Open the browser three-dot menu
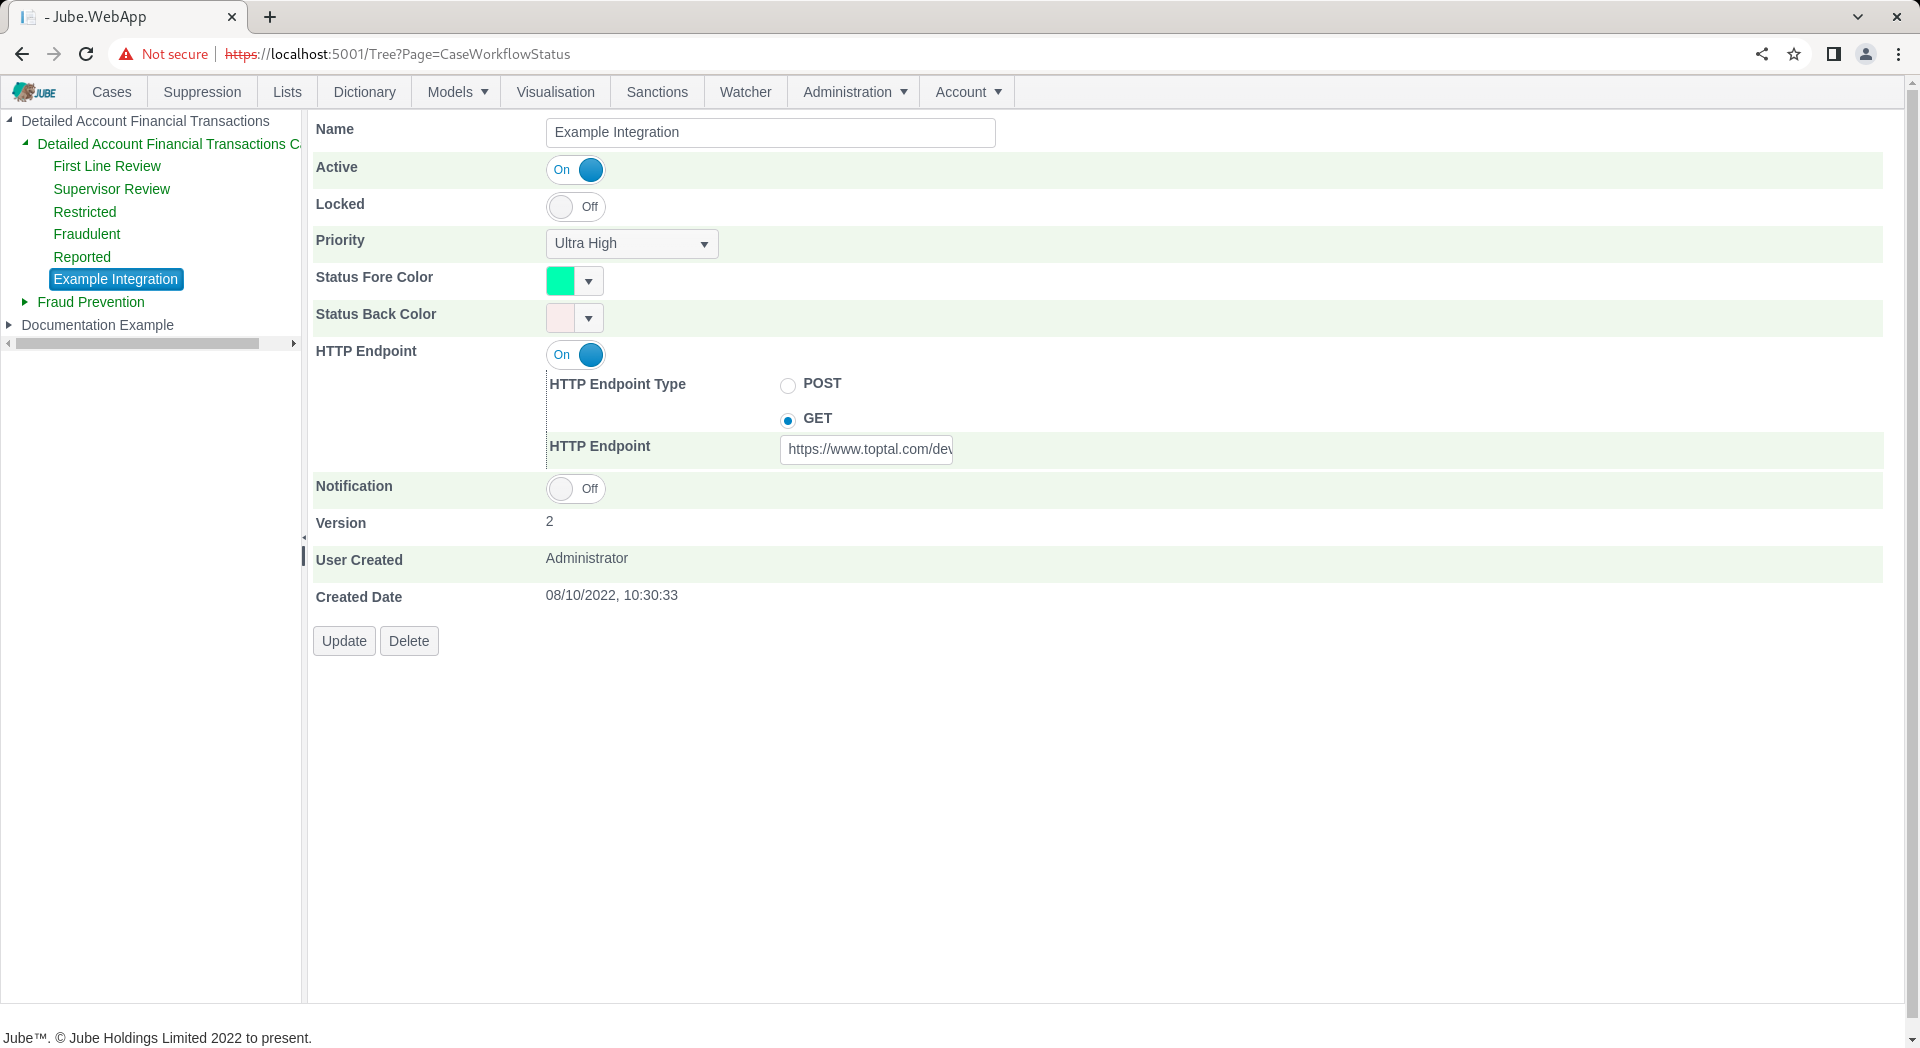The image size is (1920, 1048). (1898, 54)
